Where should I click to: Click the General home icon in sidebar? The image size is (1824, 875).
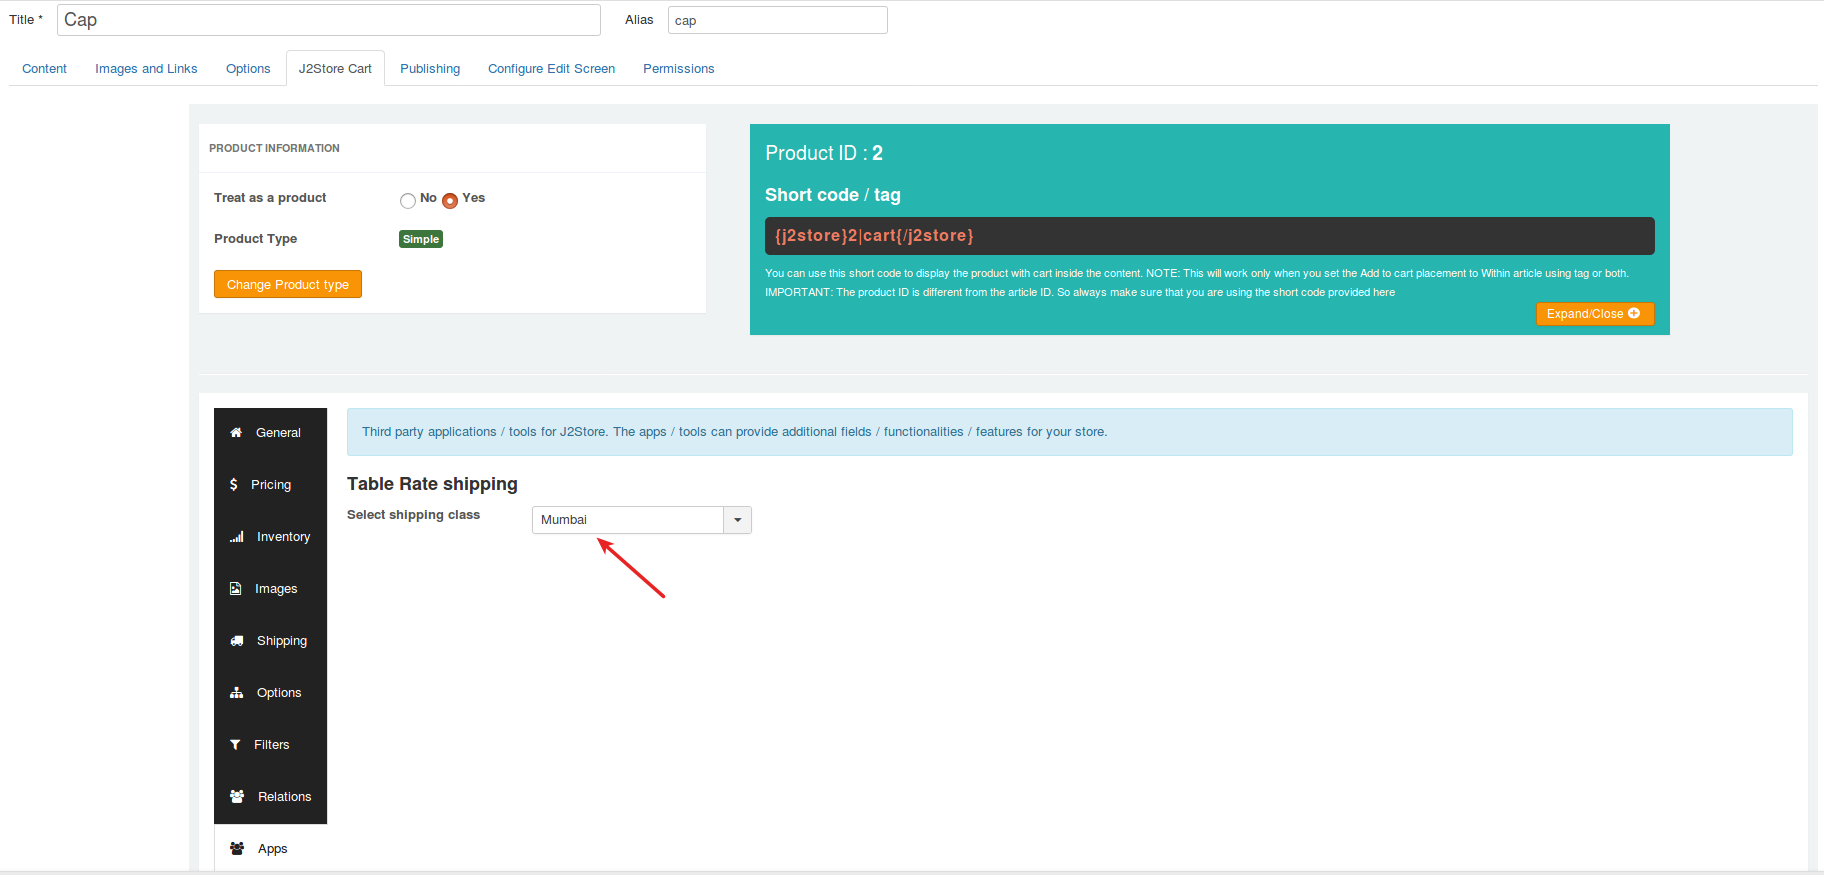[236, 433]
